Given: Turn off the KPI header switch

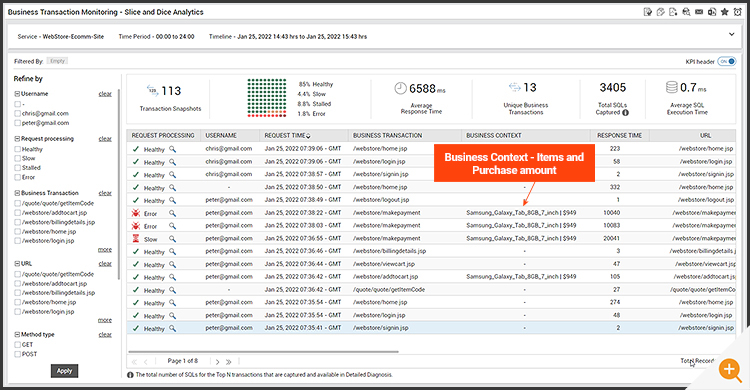Looking at the screenshot, I should (727, 61).
